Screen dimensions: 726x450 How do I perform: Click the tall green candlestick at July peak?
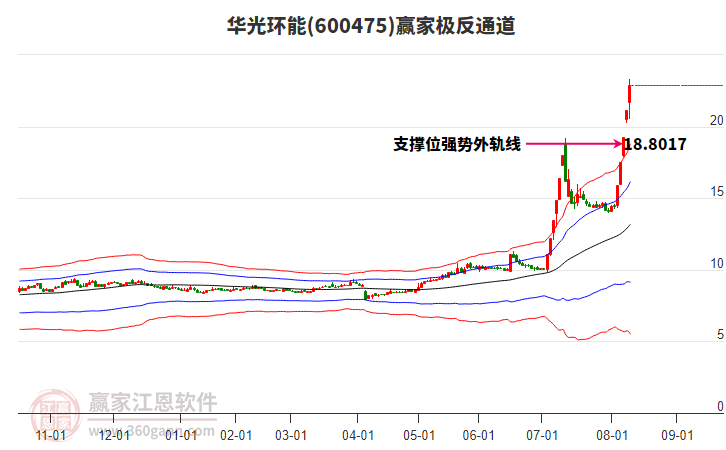point(565,160)
